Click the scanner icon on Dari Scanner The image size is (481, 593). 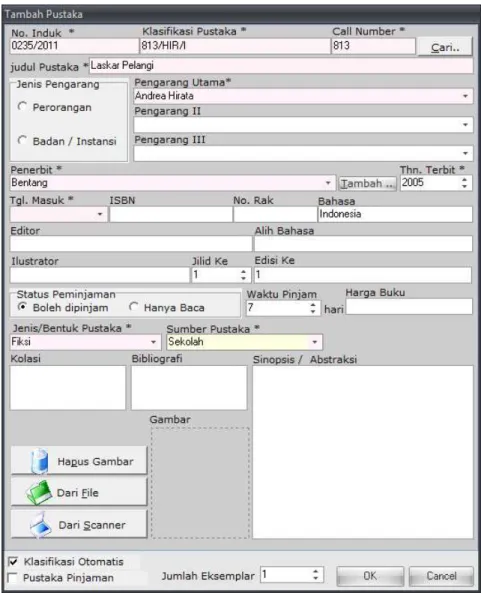(x=40, y=525)
